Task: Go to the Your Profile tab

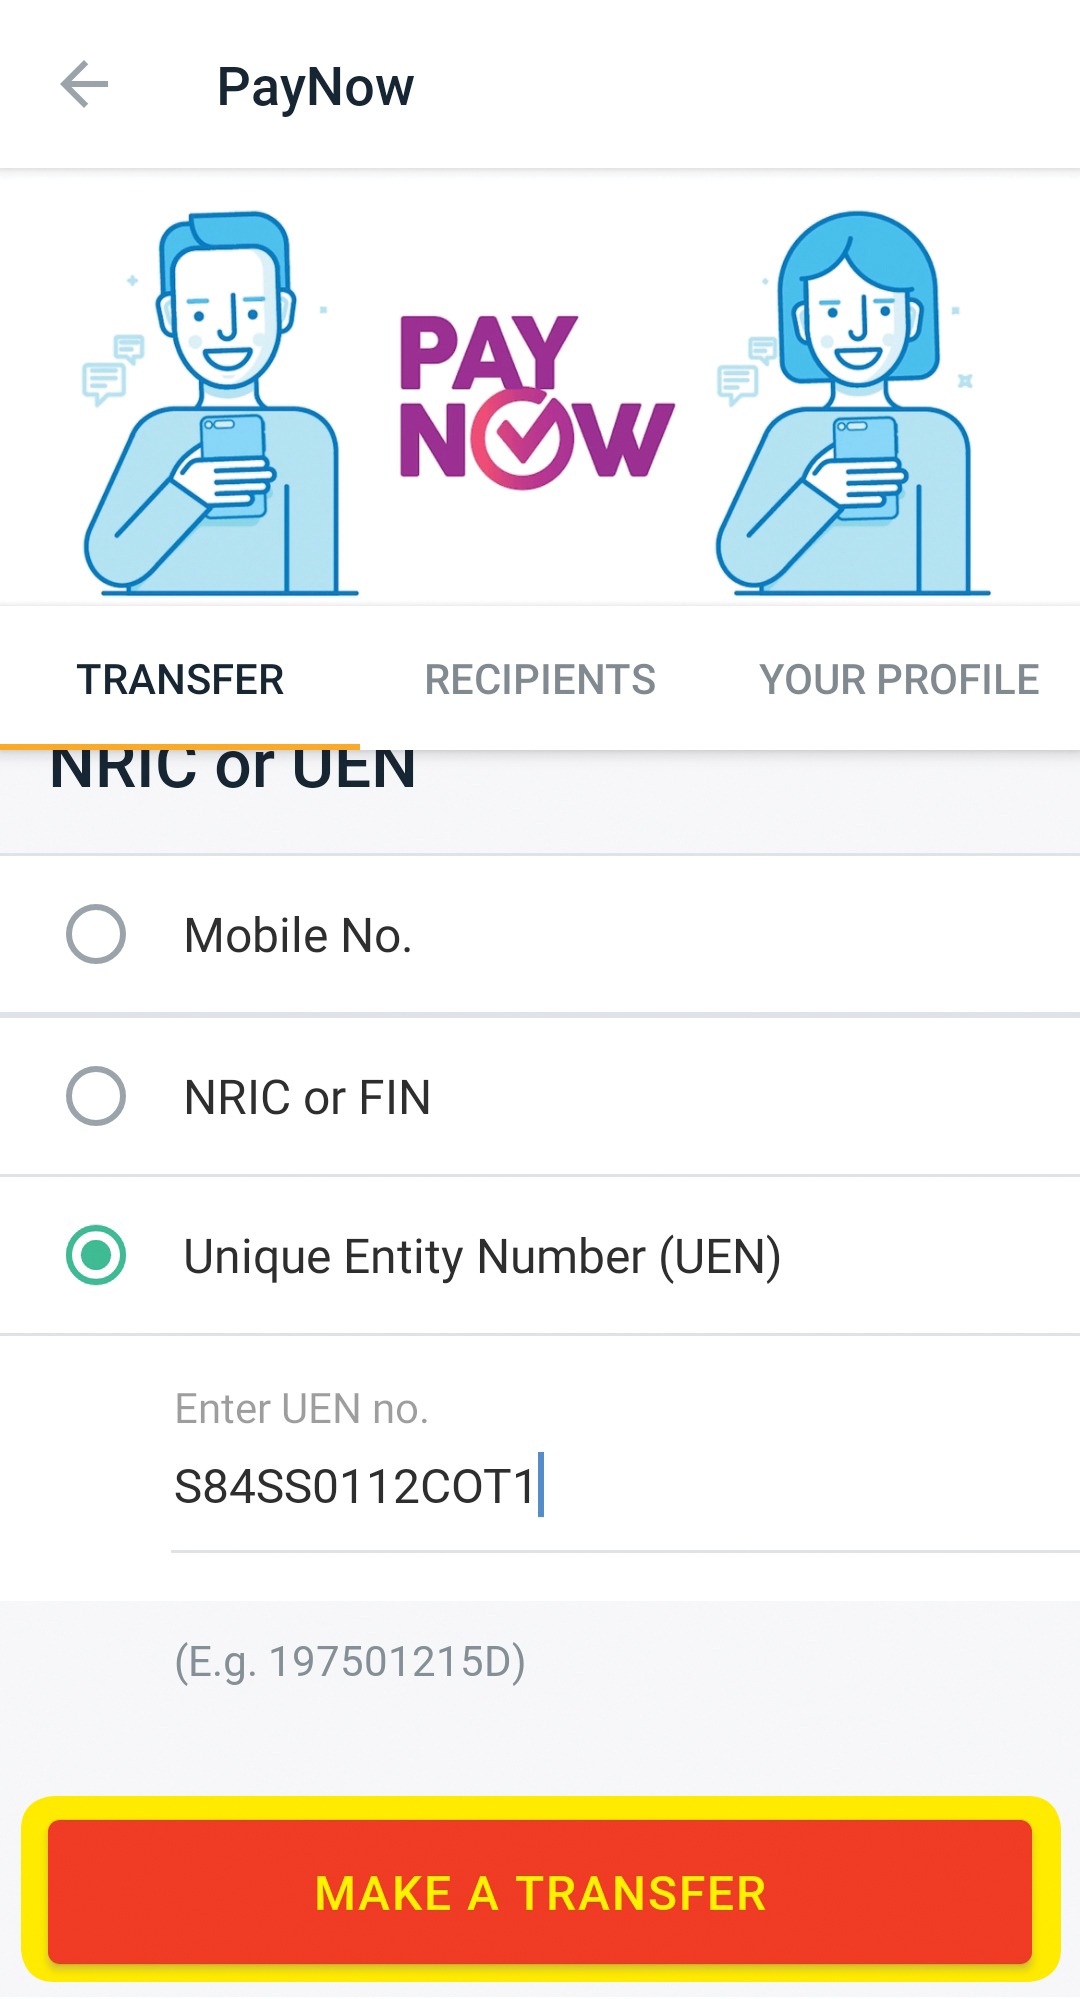Action: pos(899,680)
